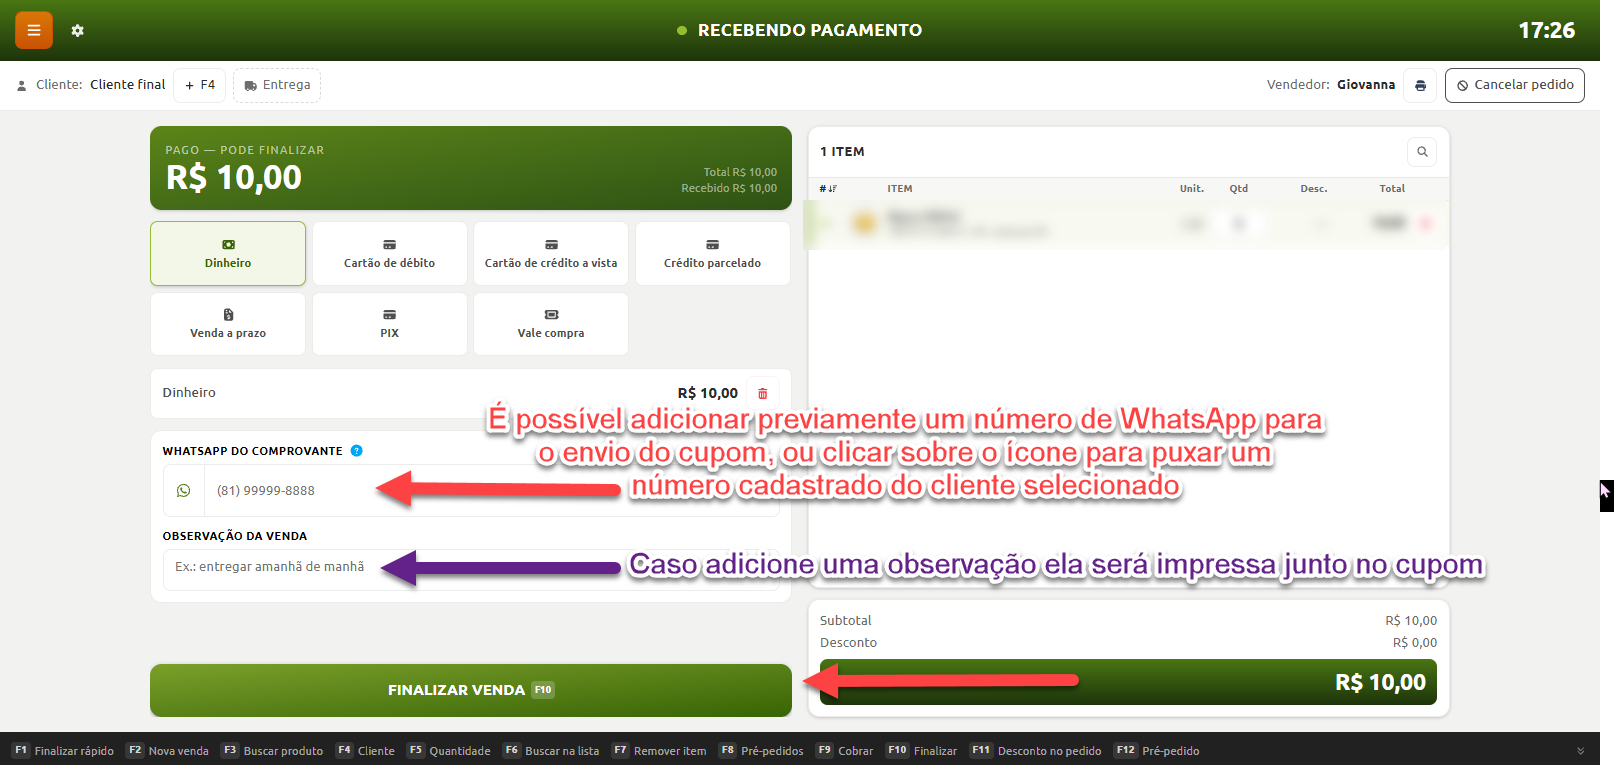Focus the WhatsApp number input field
The height and width of the screenshot is (765, 1614).
[490, 491]
